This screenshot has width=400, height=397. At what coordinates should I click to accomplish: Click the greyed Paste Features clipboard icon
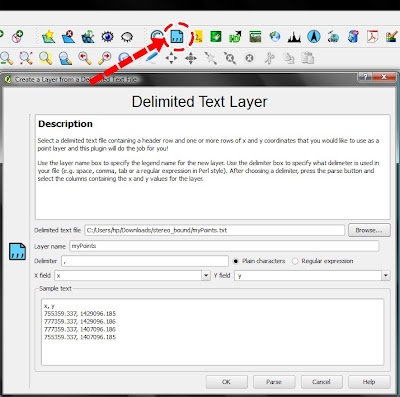tap(308, 58)
